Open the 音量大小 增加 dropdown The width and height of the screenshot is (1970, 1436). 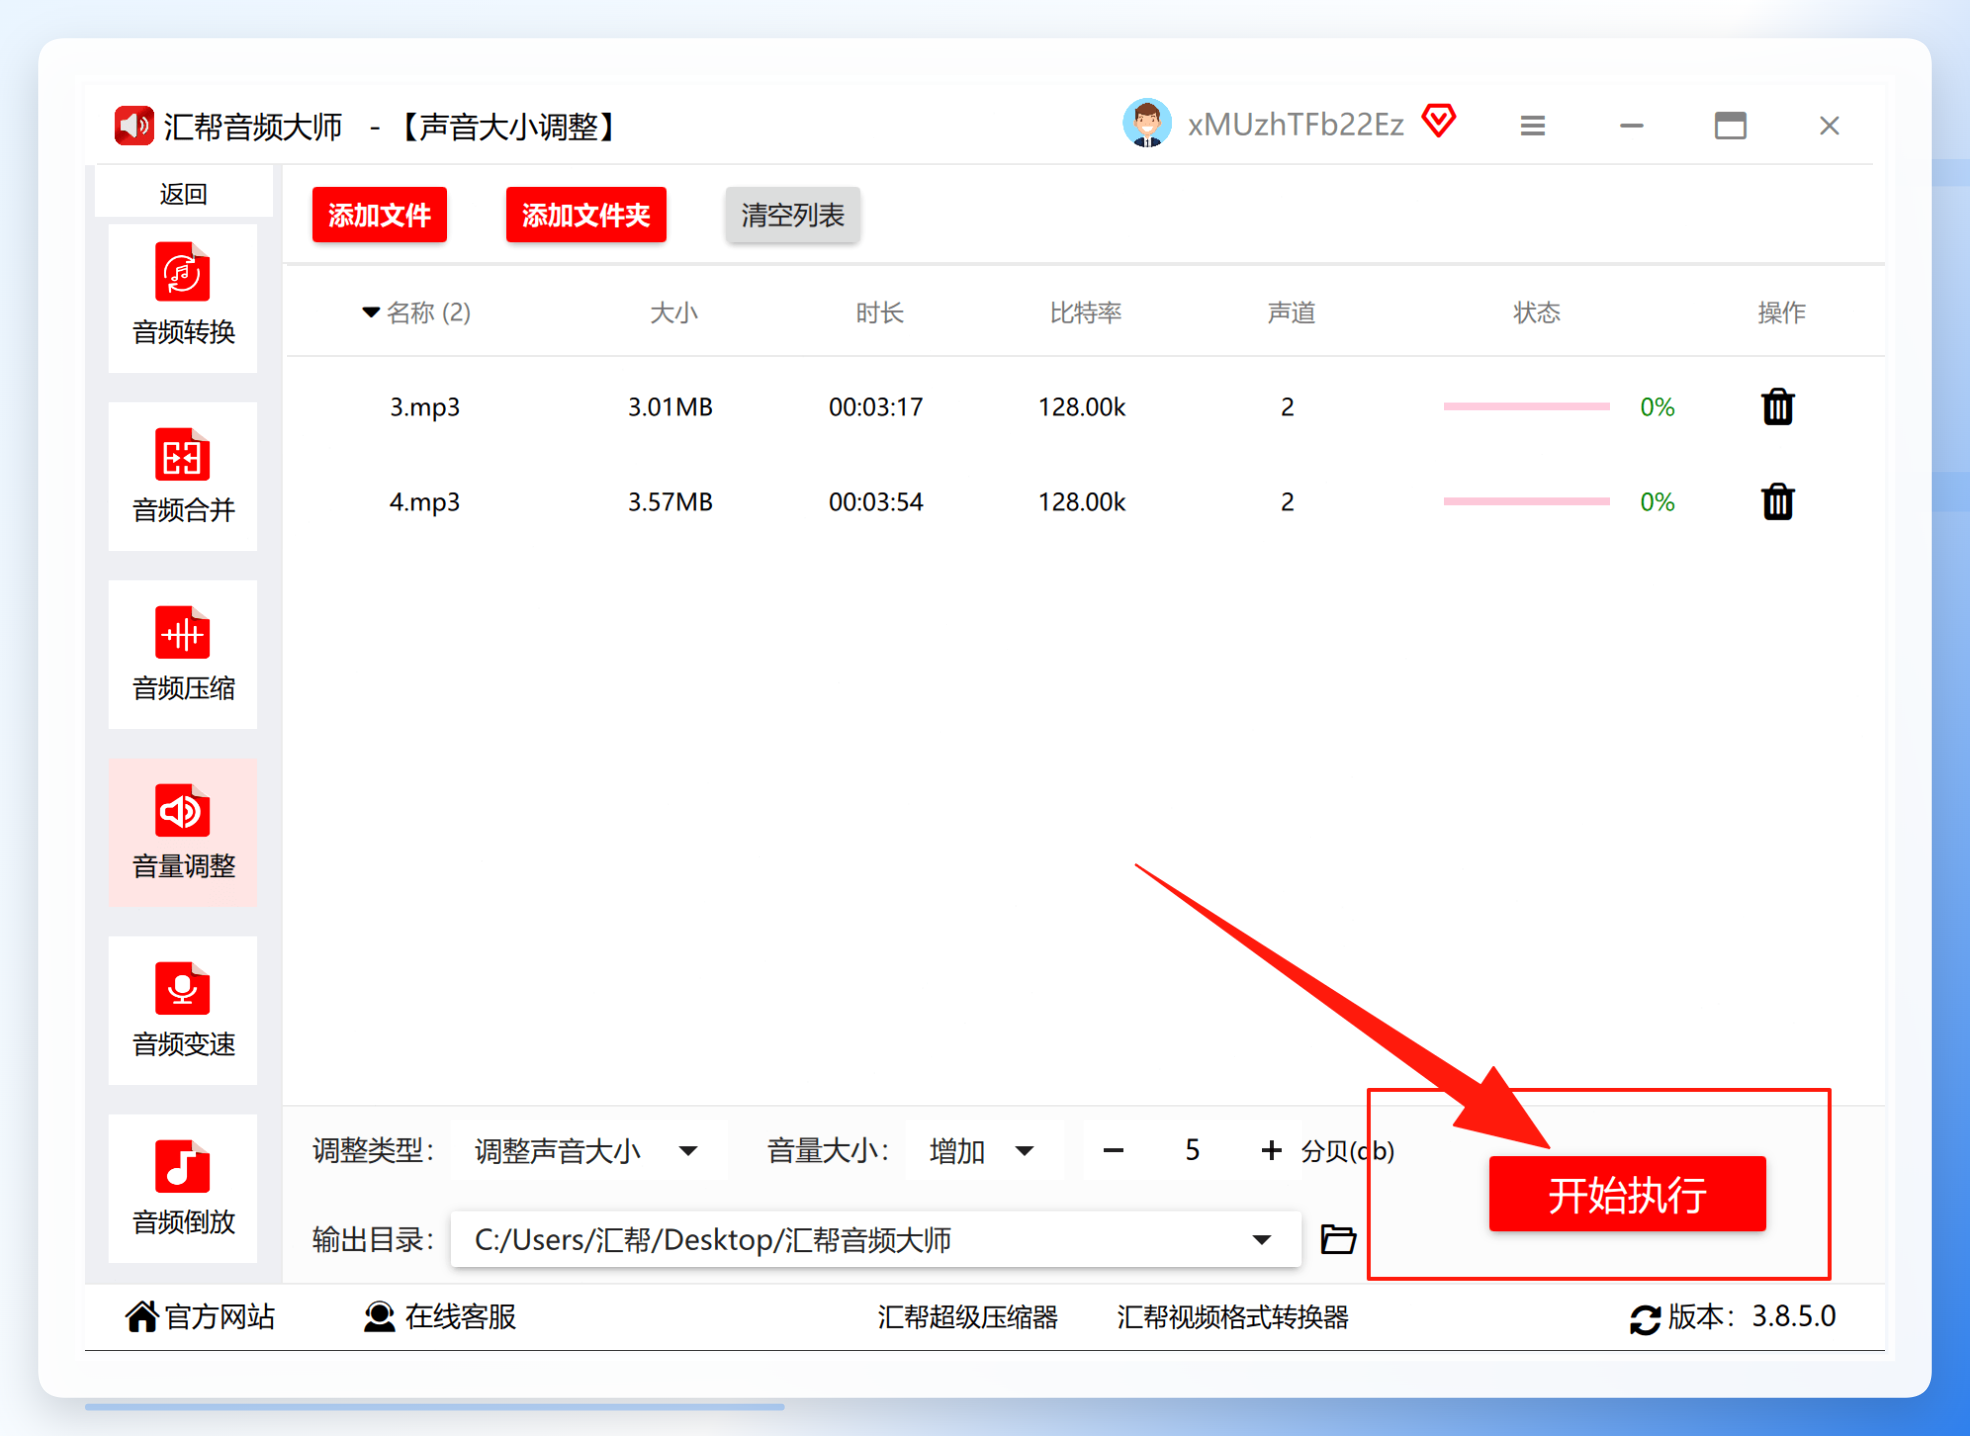point(982,1151)
